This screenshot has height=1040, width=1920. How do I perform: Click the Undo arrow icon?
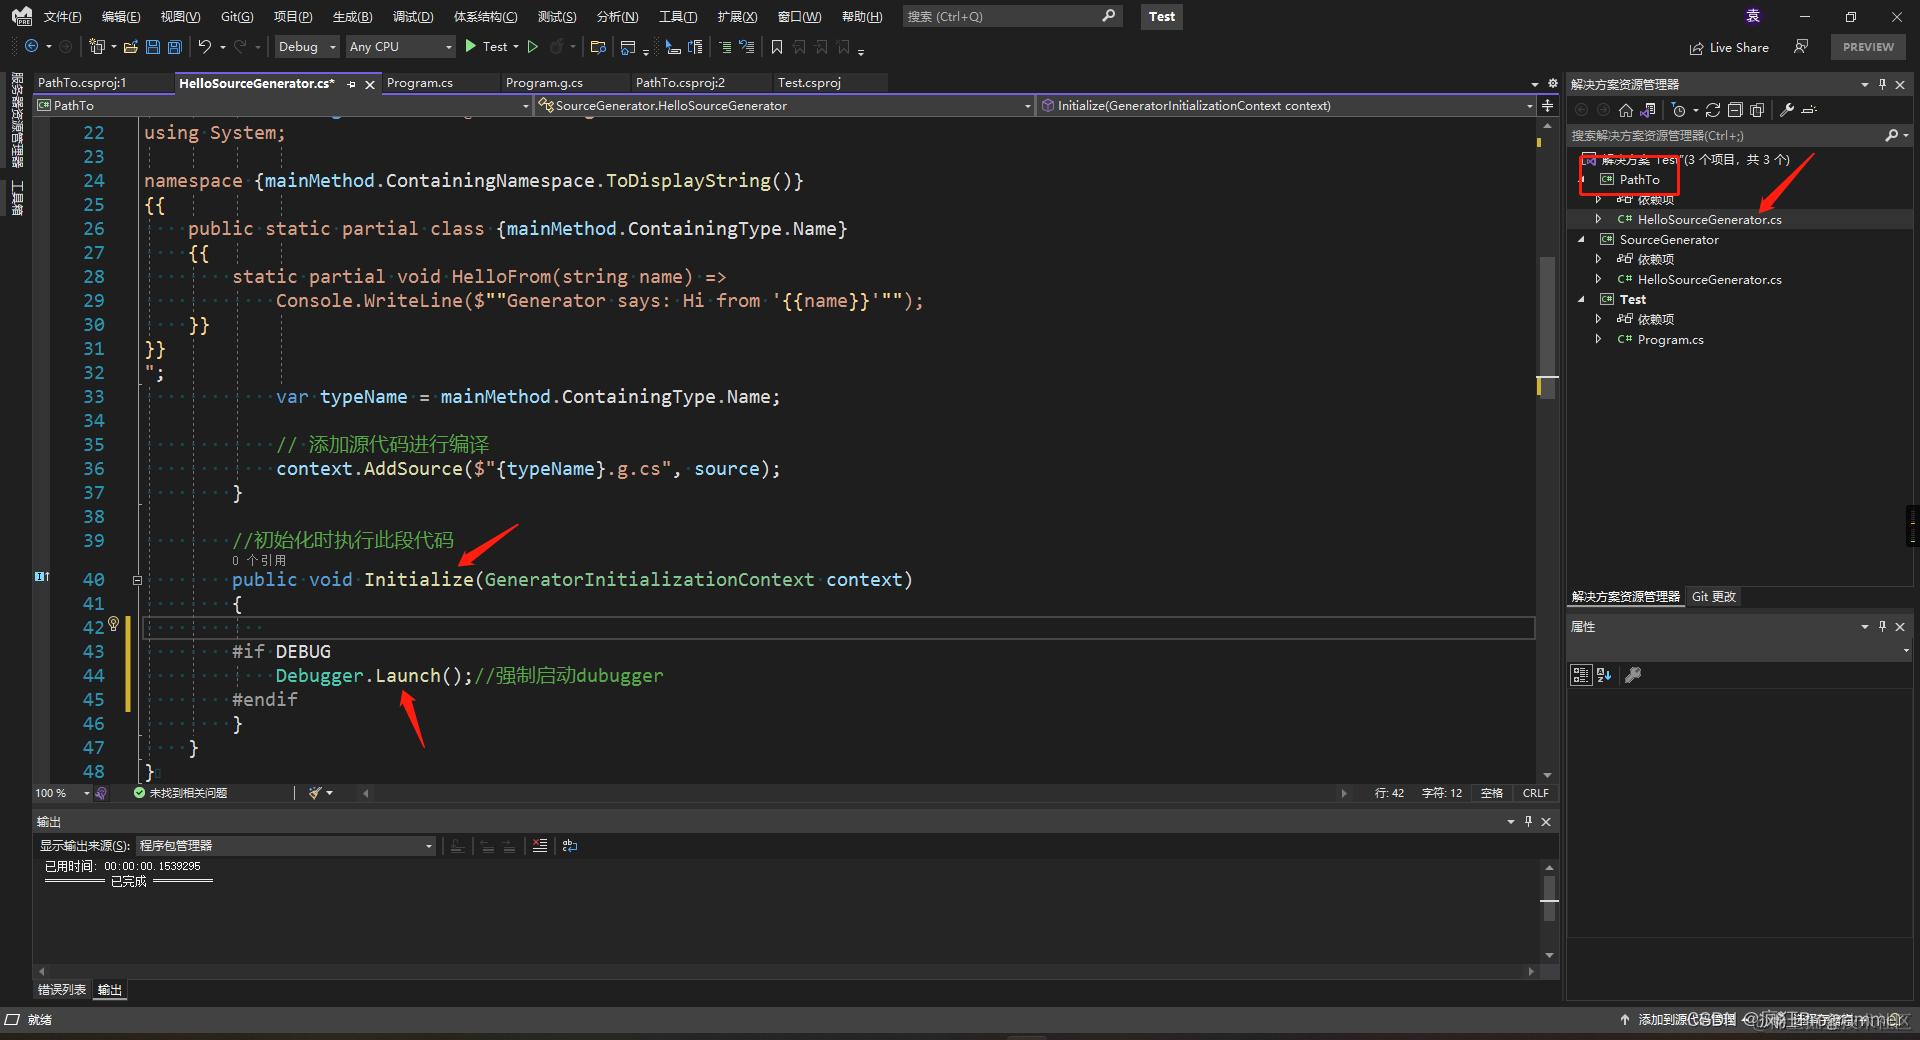205,47
